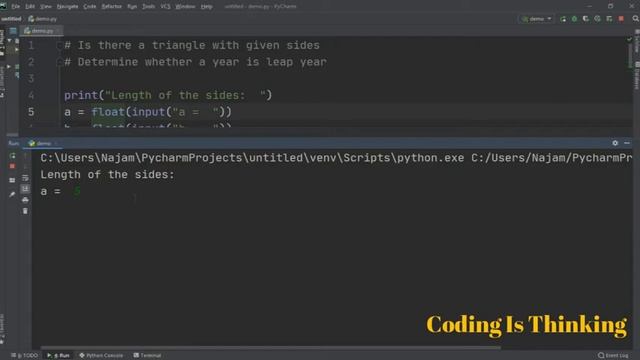The image size is (640, 360).
Task: Toggle Scroll to End in Run console
Action: [25, 189]
